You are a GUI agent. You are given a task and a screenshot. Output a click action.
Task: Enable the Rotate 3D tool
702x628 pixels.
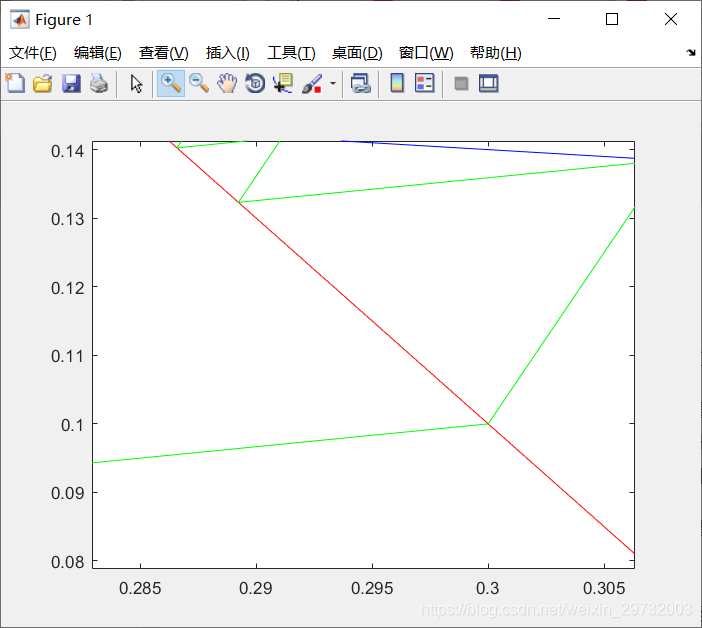[255, 83]
